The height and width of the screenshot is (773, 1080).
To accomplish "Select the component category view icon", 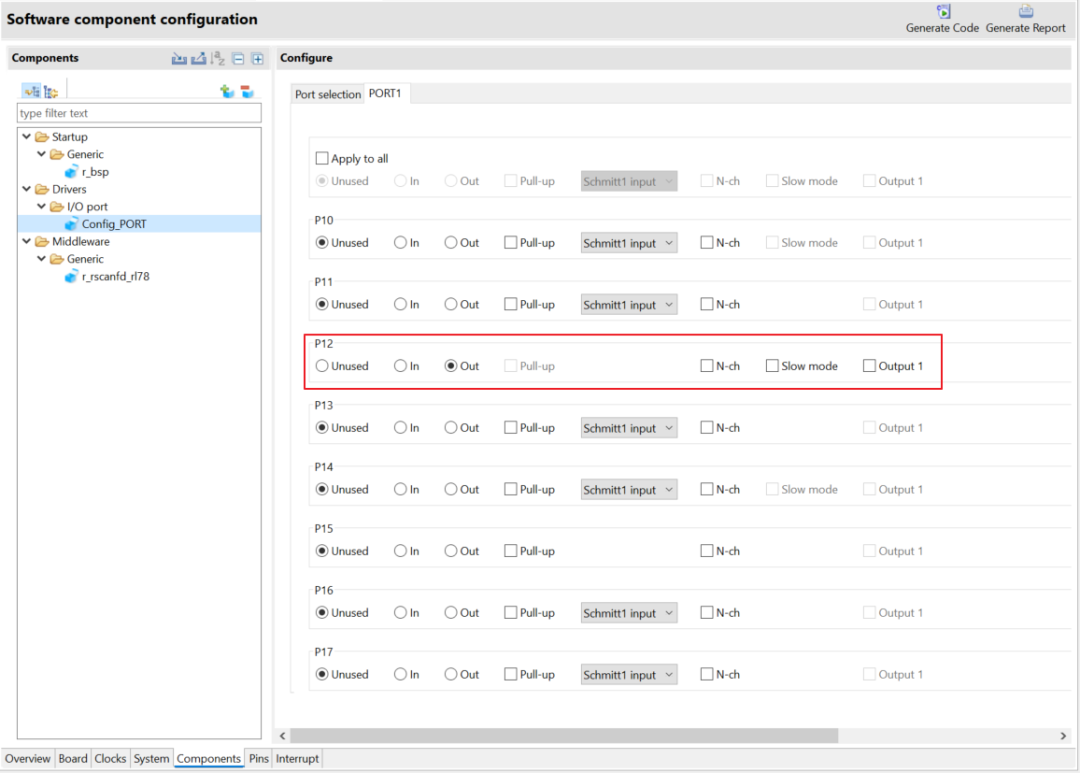I will pyautogui.click(x=32, y=91).
